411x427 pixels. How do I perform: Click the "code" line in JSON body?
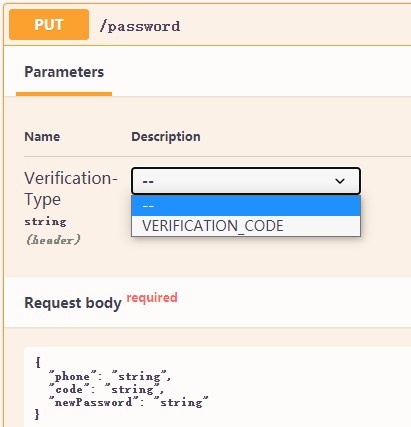point(106,389)
